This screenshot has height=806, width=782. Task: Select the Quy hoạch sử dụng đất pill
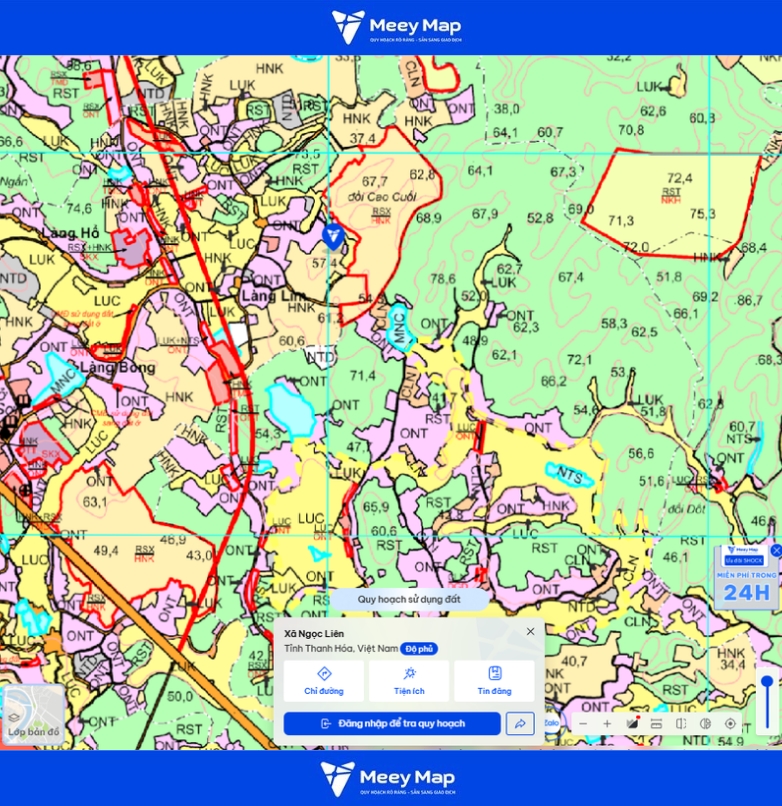click(409, 599)
